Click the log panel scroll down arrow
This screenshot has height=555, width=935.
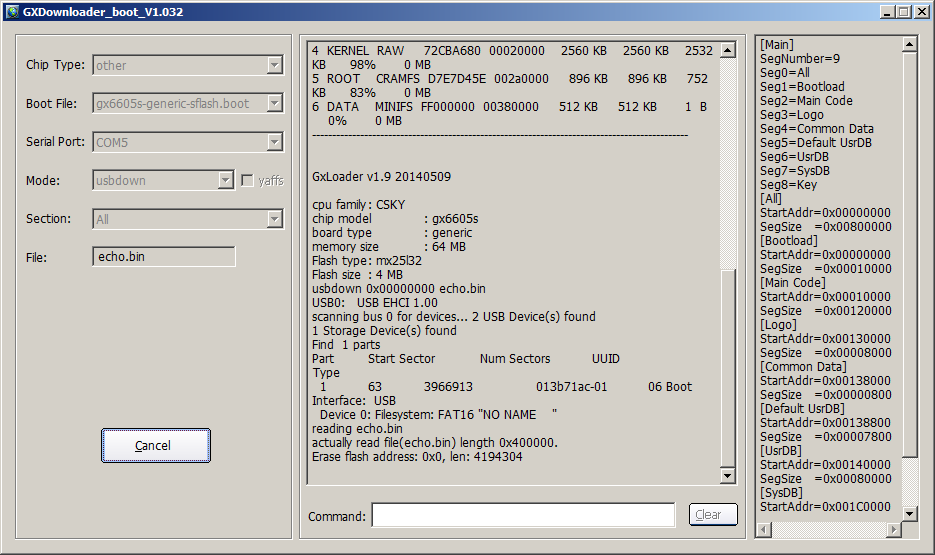click(727, 475)
